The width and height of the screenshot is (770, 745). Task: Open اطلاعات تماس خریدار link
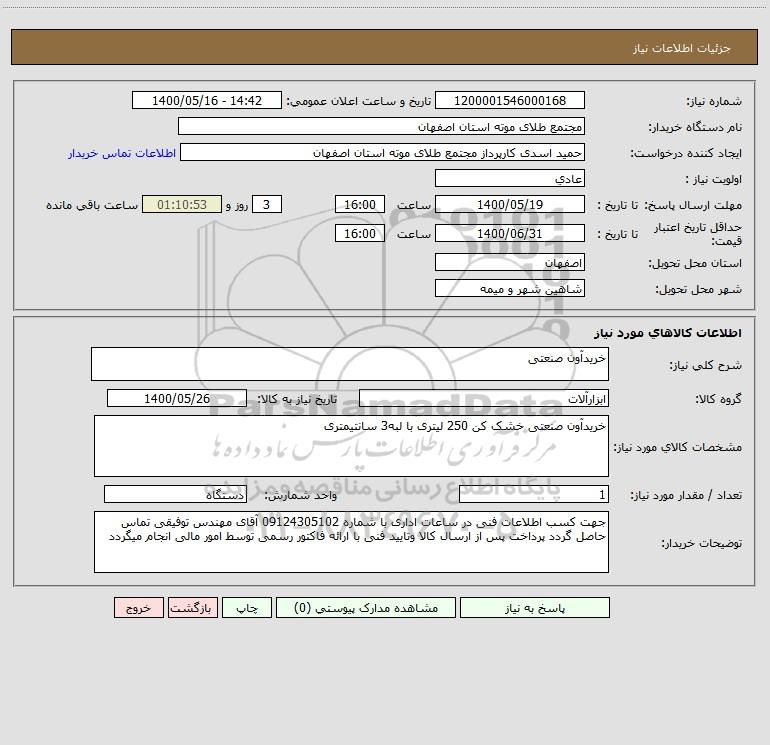click(x=122, y=153)
